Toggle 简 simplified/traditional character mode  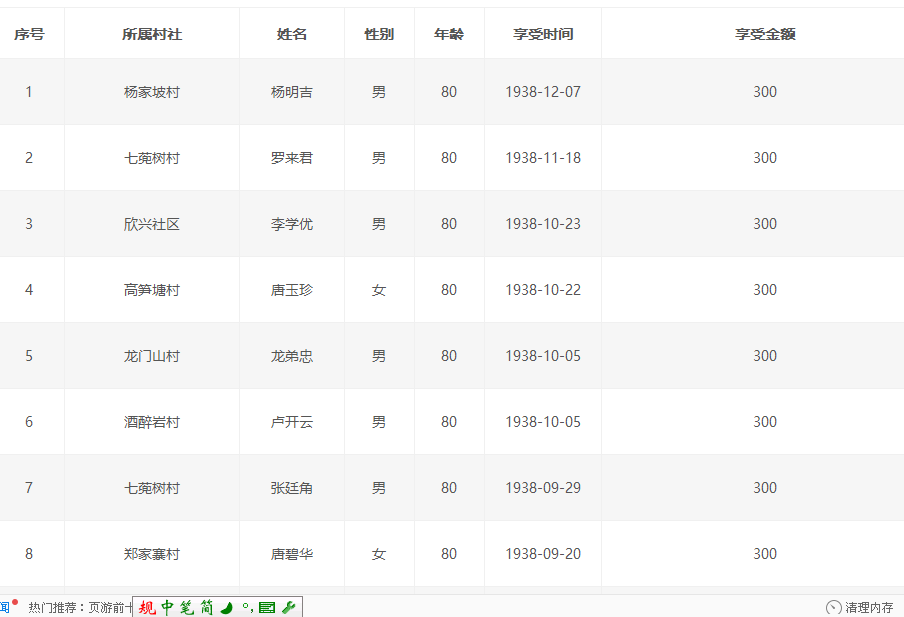(x=206, y=607)
